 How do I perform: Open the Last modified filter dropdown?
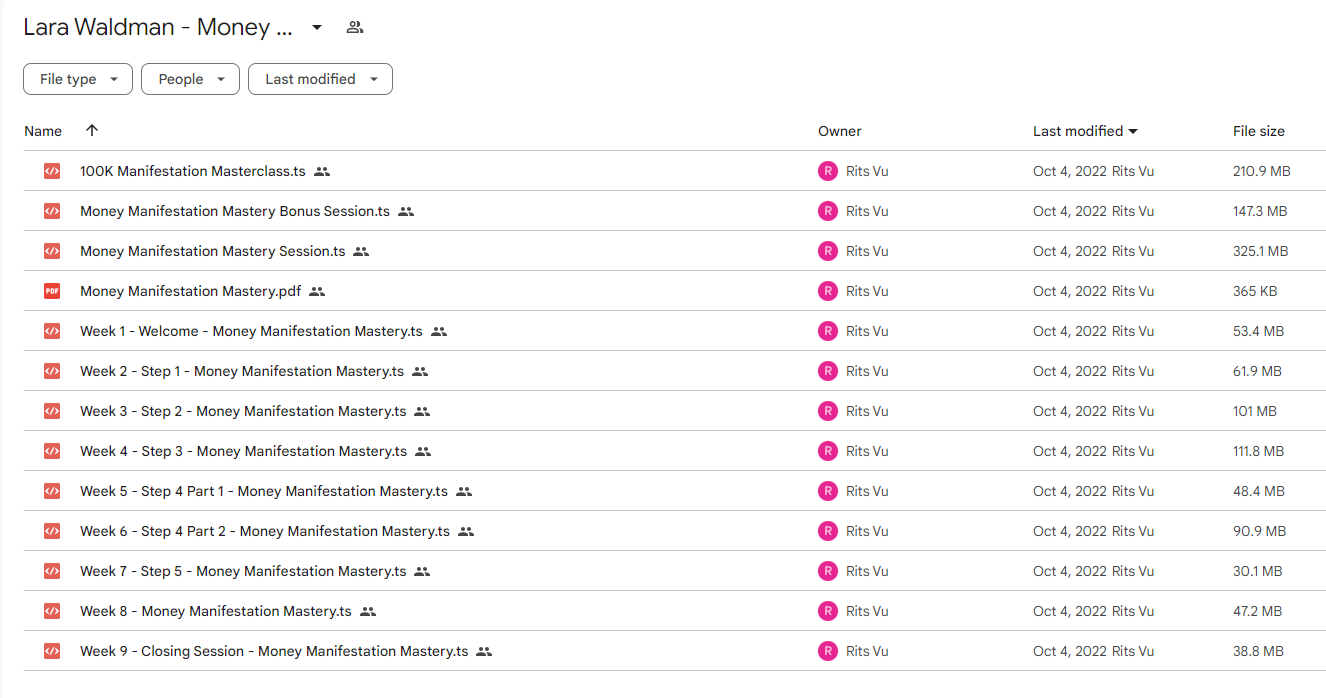tap(320, 79)
